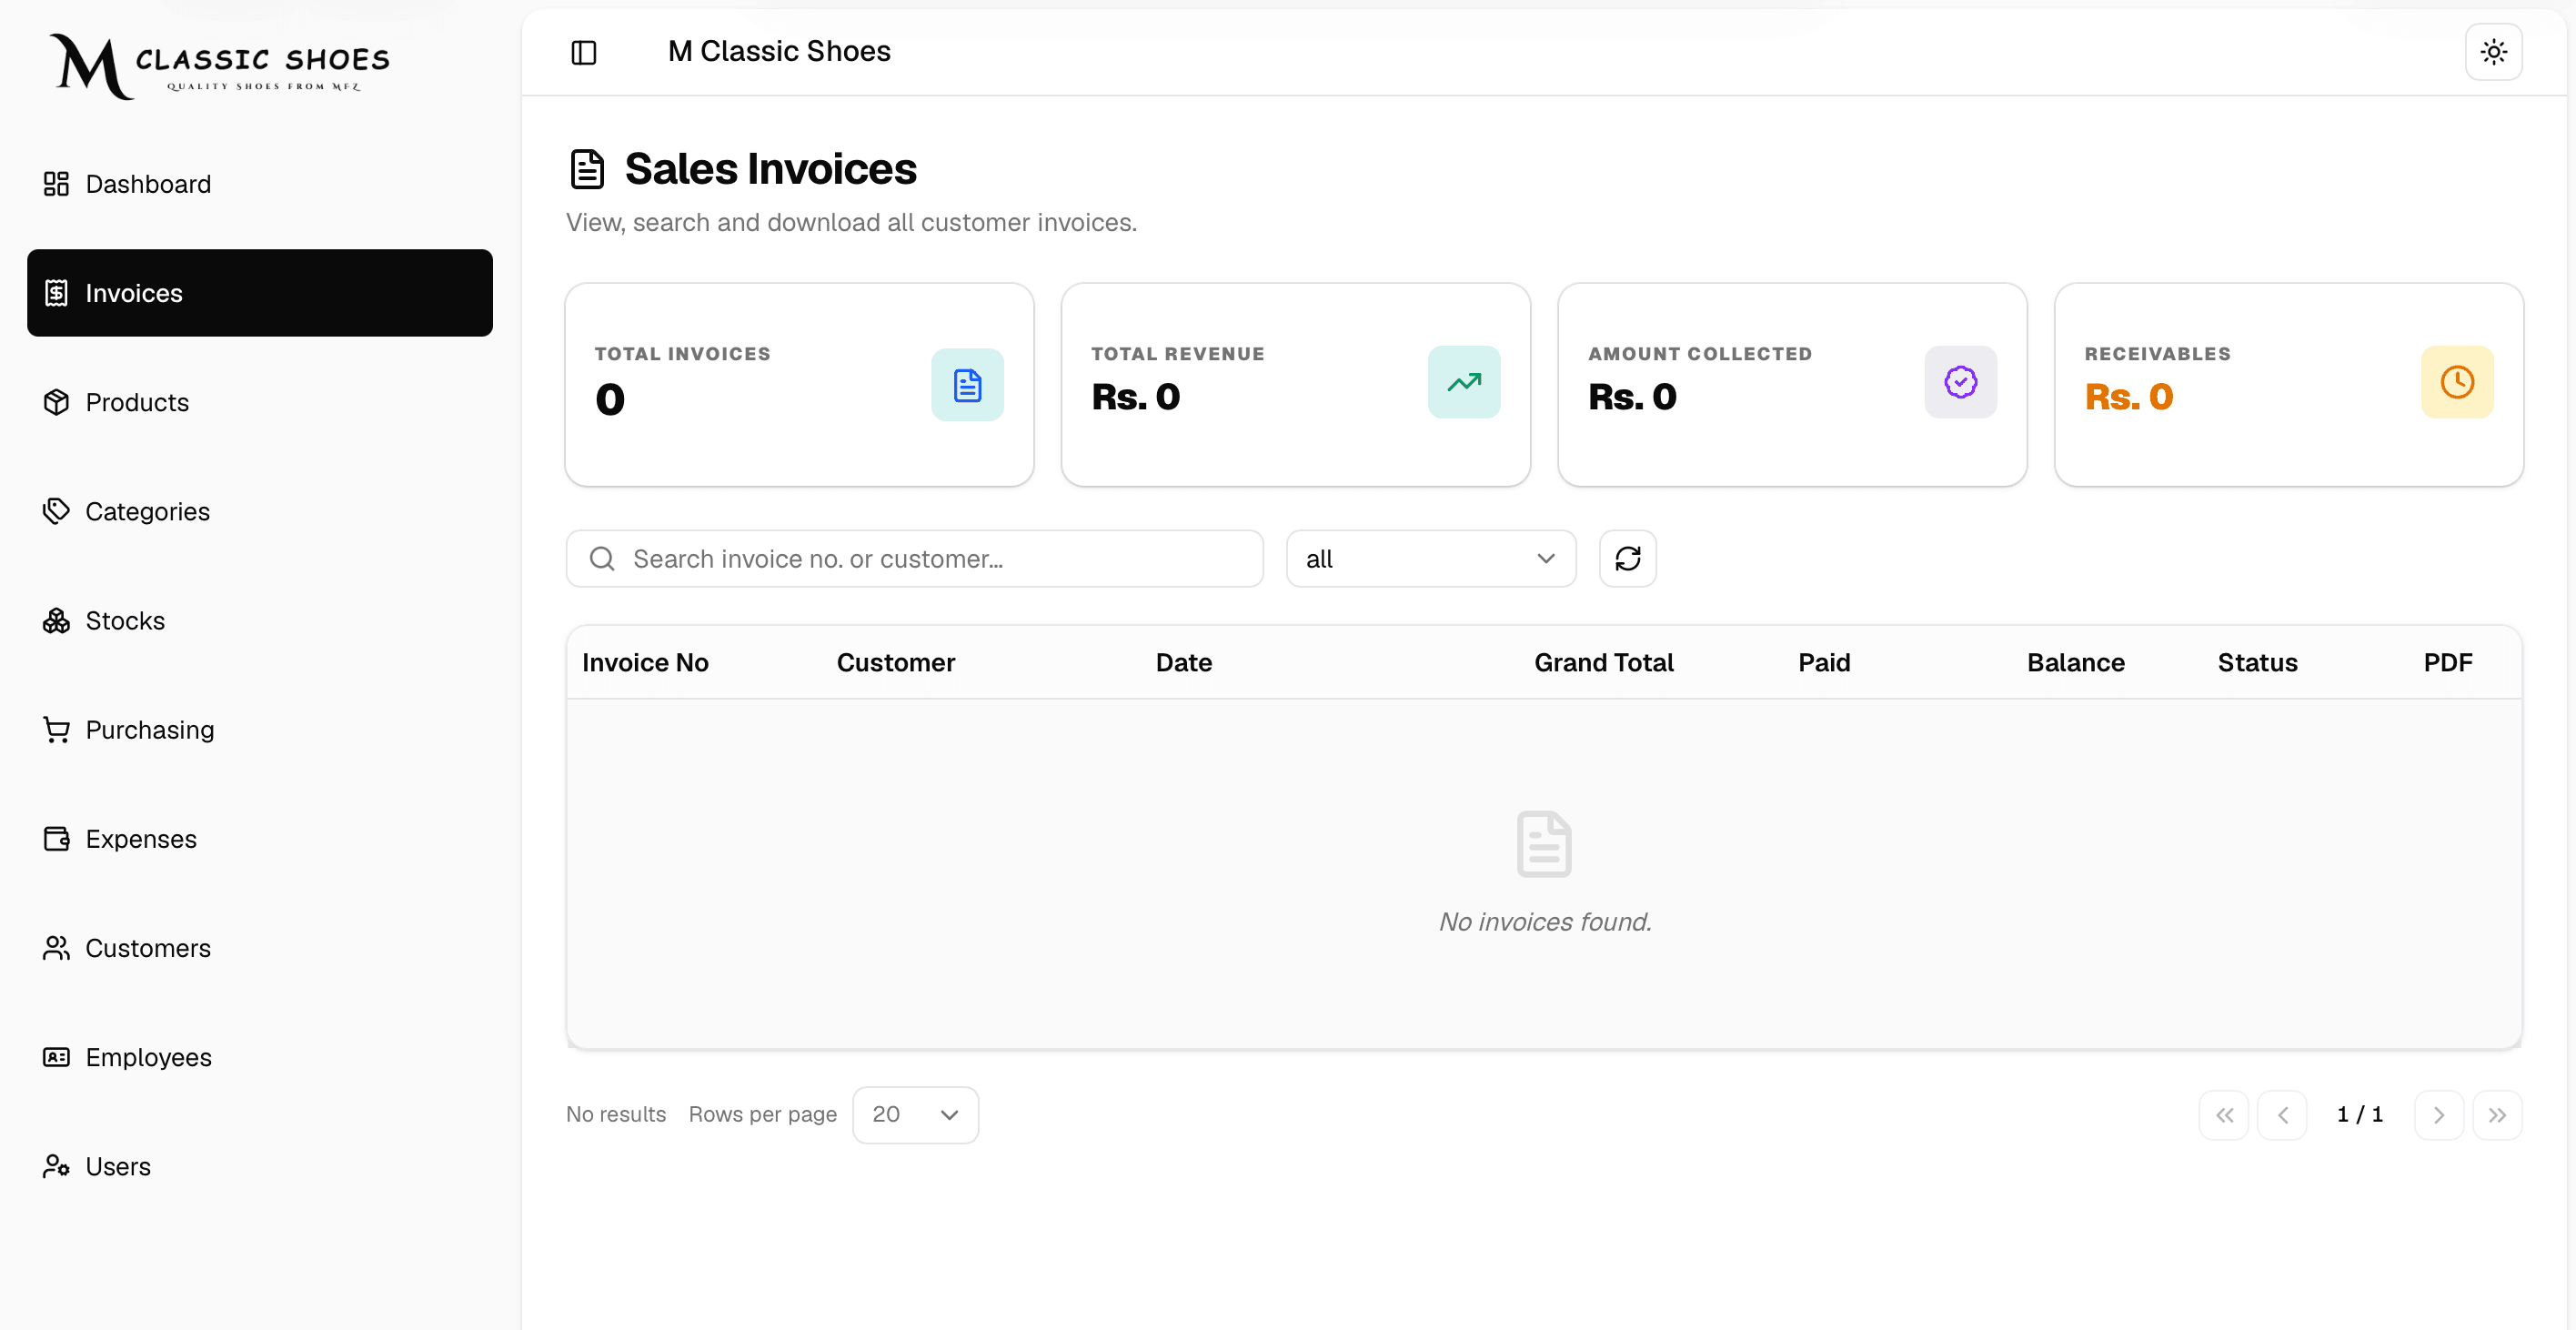Click the PDF column header
The width and height of the screenshot is (2576, 1330).
2447,662
